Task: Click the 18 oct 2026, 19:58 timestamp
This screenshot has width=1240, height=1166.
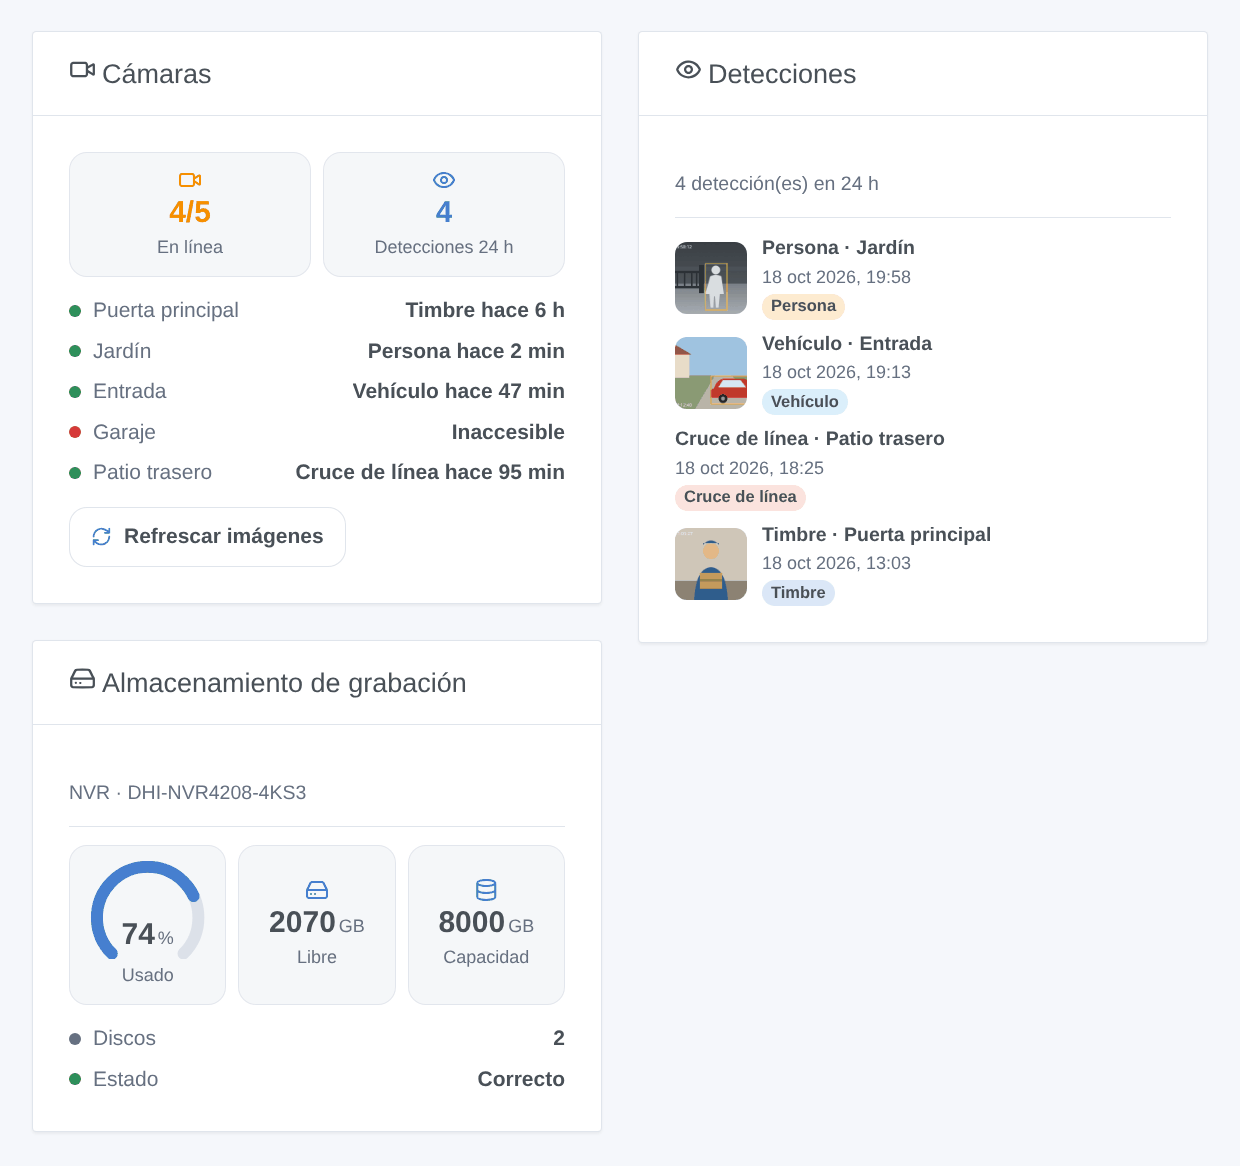Action: [x=836, y=277]
